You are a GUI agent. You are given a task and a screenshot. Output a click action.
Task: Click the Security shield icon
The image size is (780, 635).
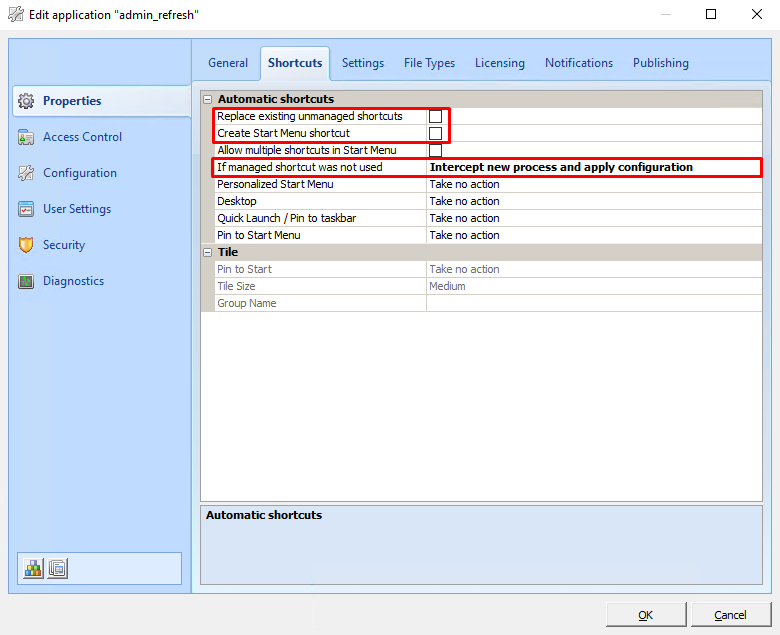(26, 245)
